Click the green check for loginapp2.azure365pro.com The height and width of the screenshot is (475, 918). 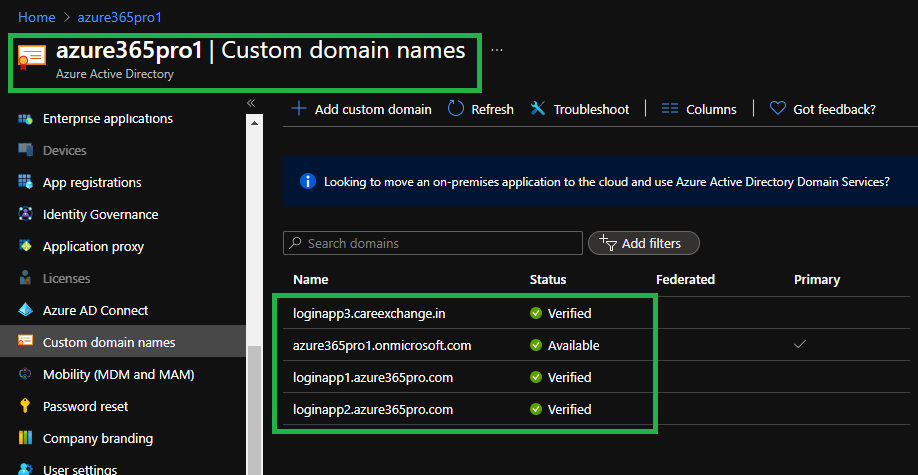coord(536,409)
